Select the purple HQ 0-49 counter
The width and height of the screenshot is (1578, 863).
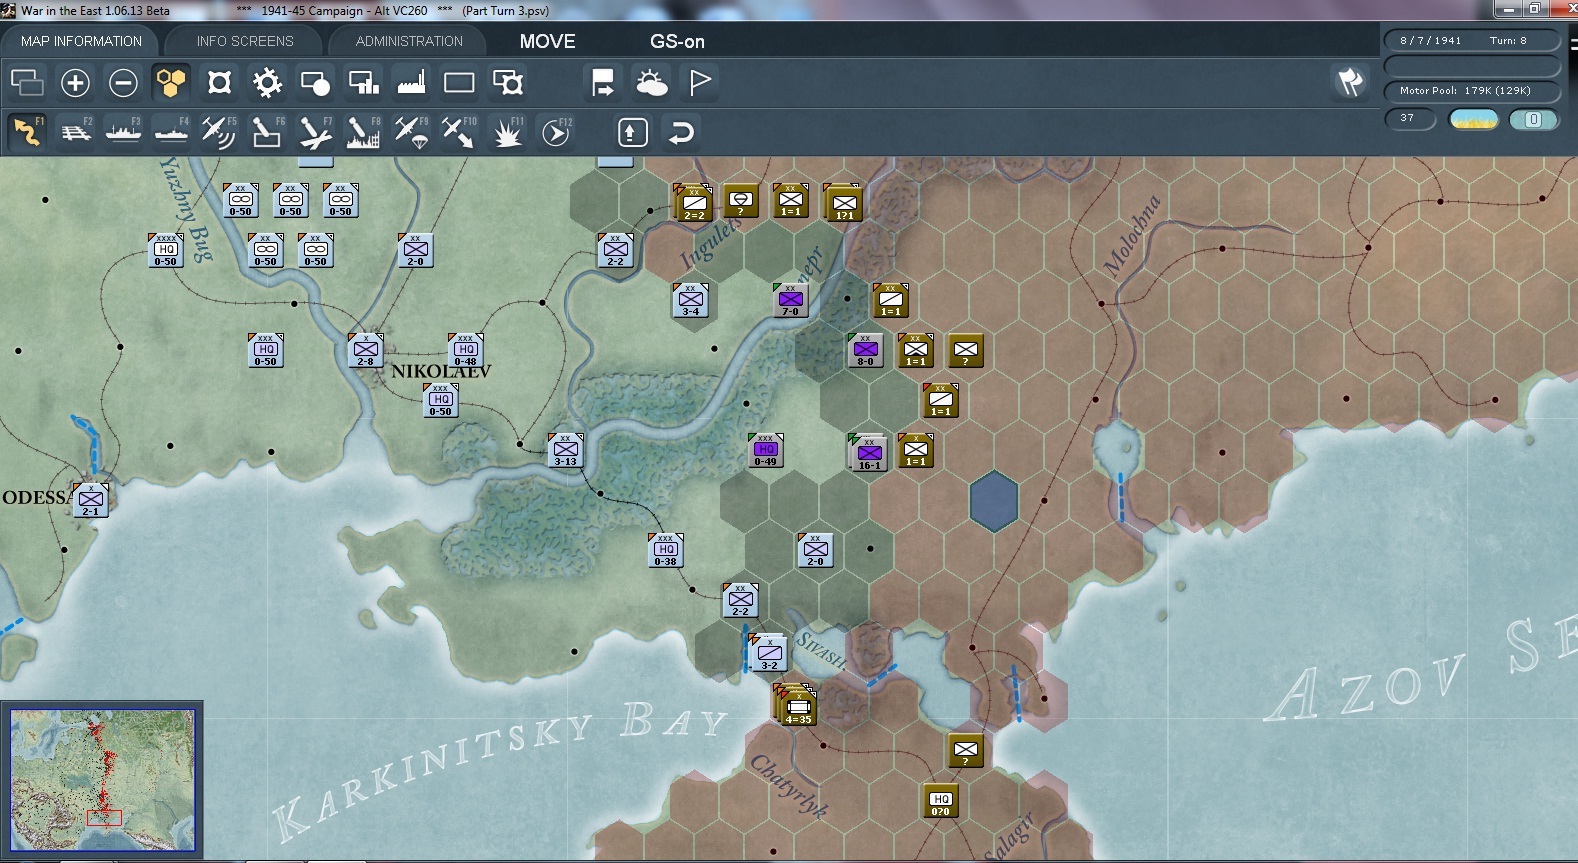765,450
